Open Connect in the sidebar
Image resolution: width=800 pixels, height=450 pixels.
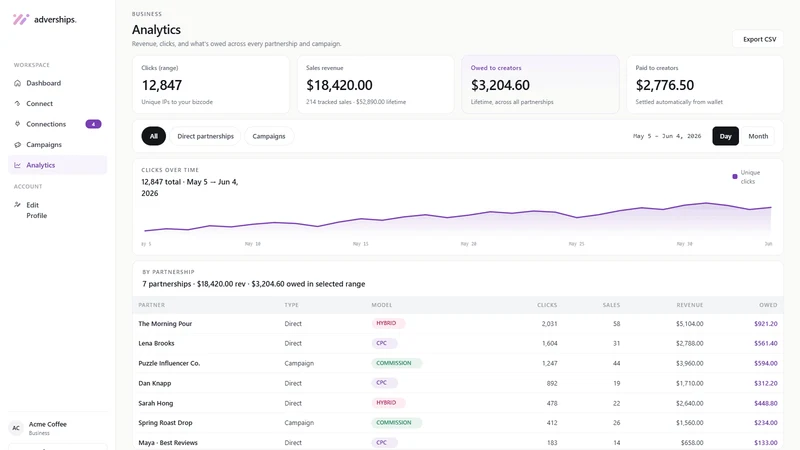(x=58, y=104)
